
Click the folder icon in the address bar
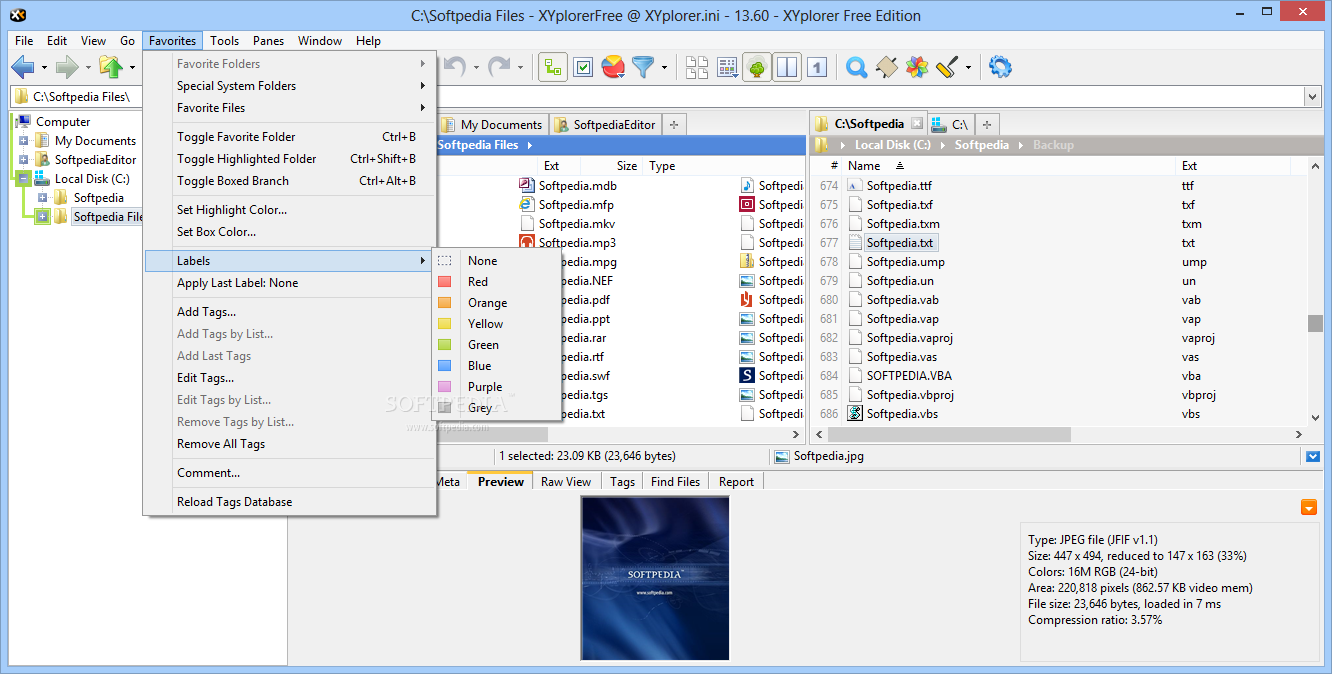click(x=21, y=97)
